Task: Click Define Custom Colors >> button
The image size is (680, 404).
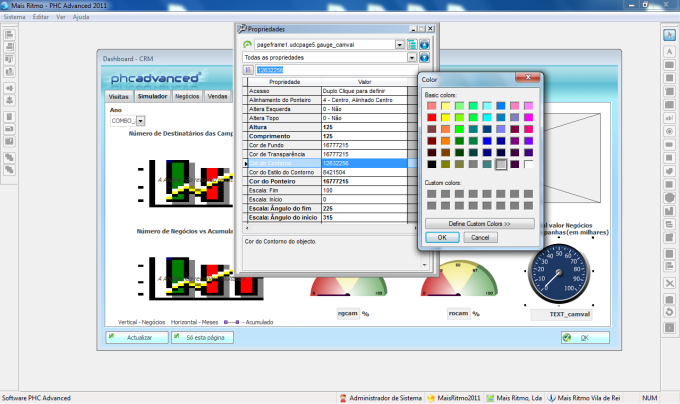Action: [479, 224]
